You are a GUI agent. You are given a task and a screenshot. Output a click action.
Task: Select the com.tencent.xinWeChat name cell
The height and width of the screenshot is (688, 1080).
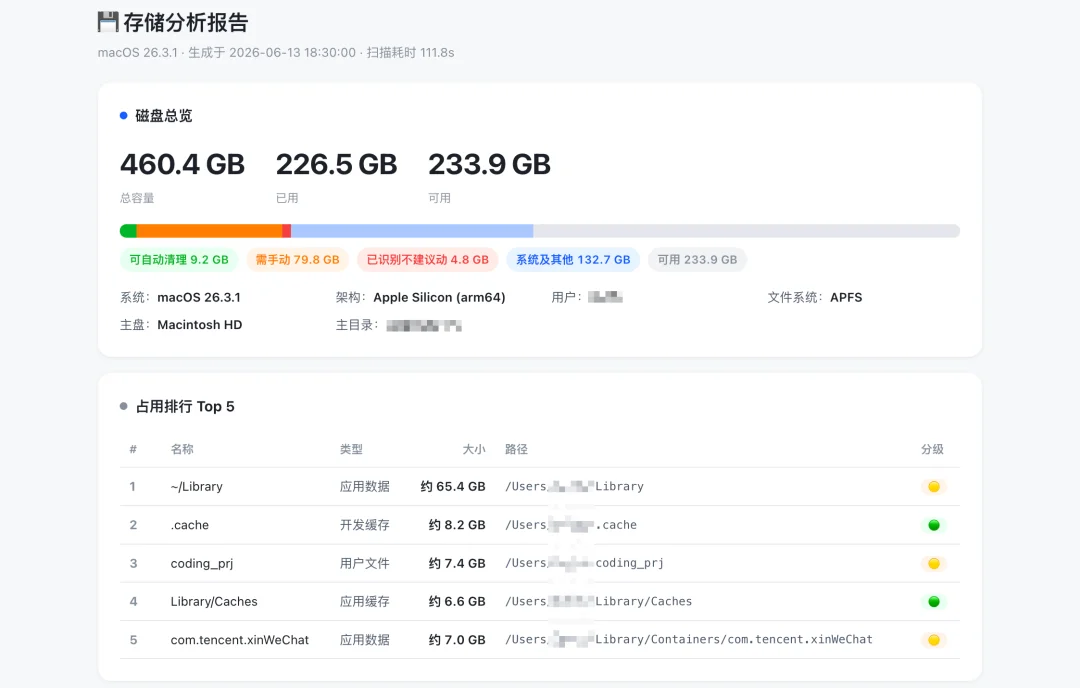[240, 640]
